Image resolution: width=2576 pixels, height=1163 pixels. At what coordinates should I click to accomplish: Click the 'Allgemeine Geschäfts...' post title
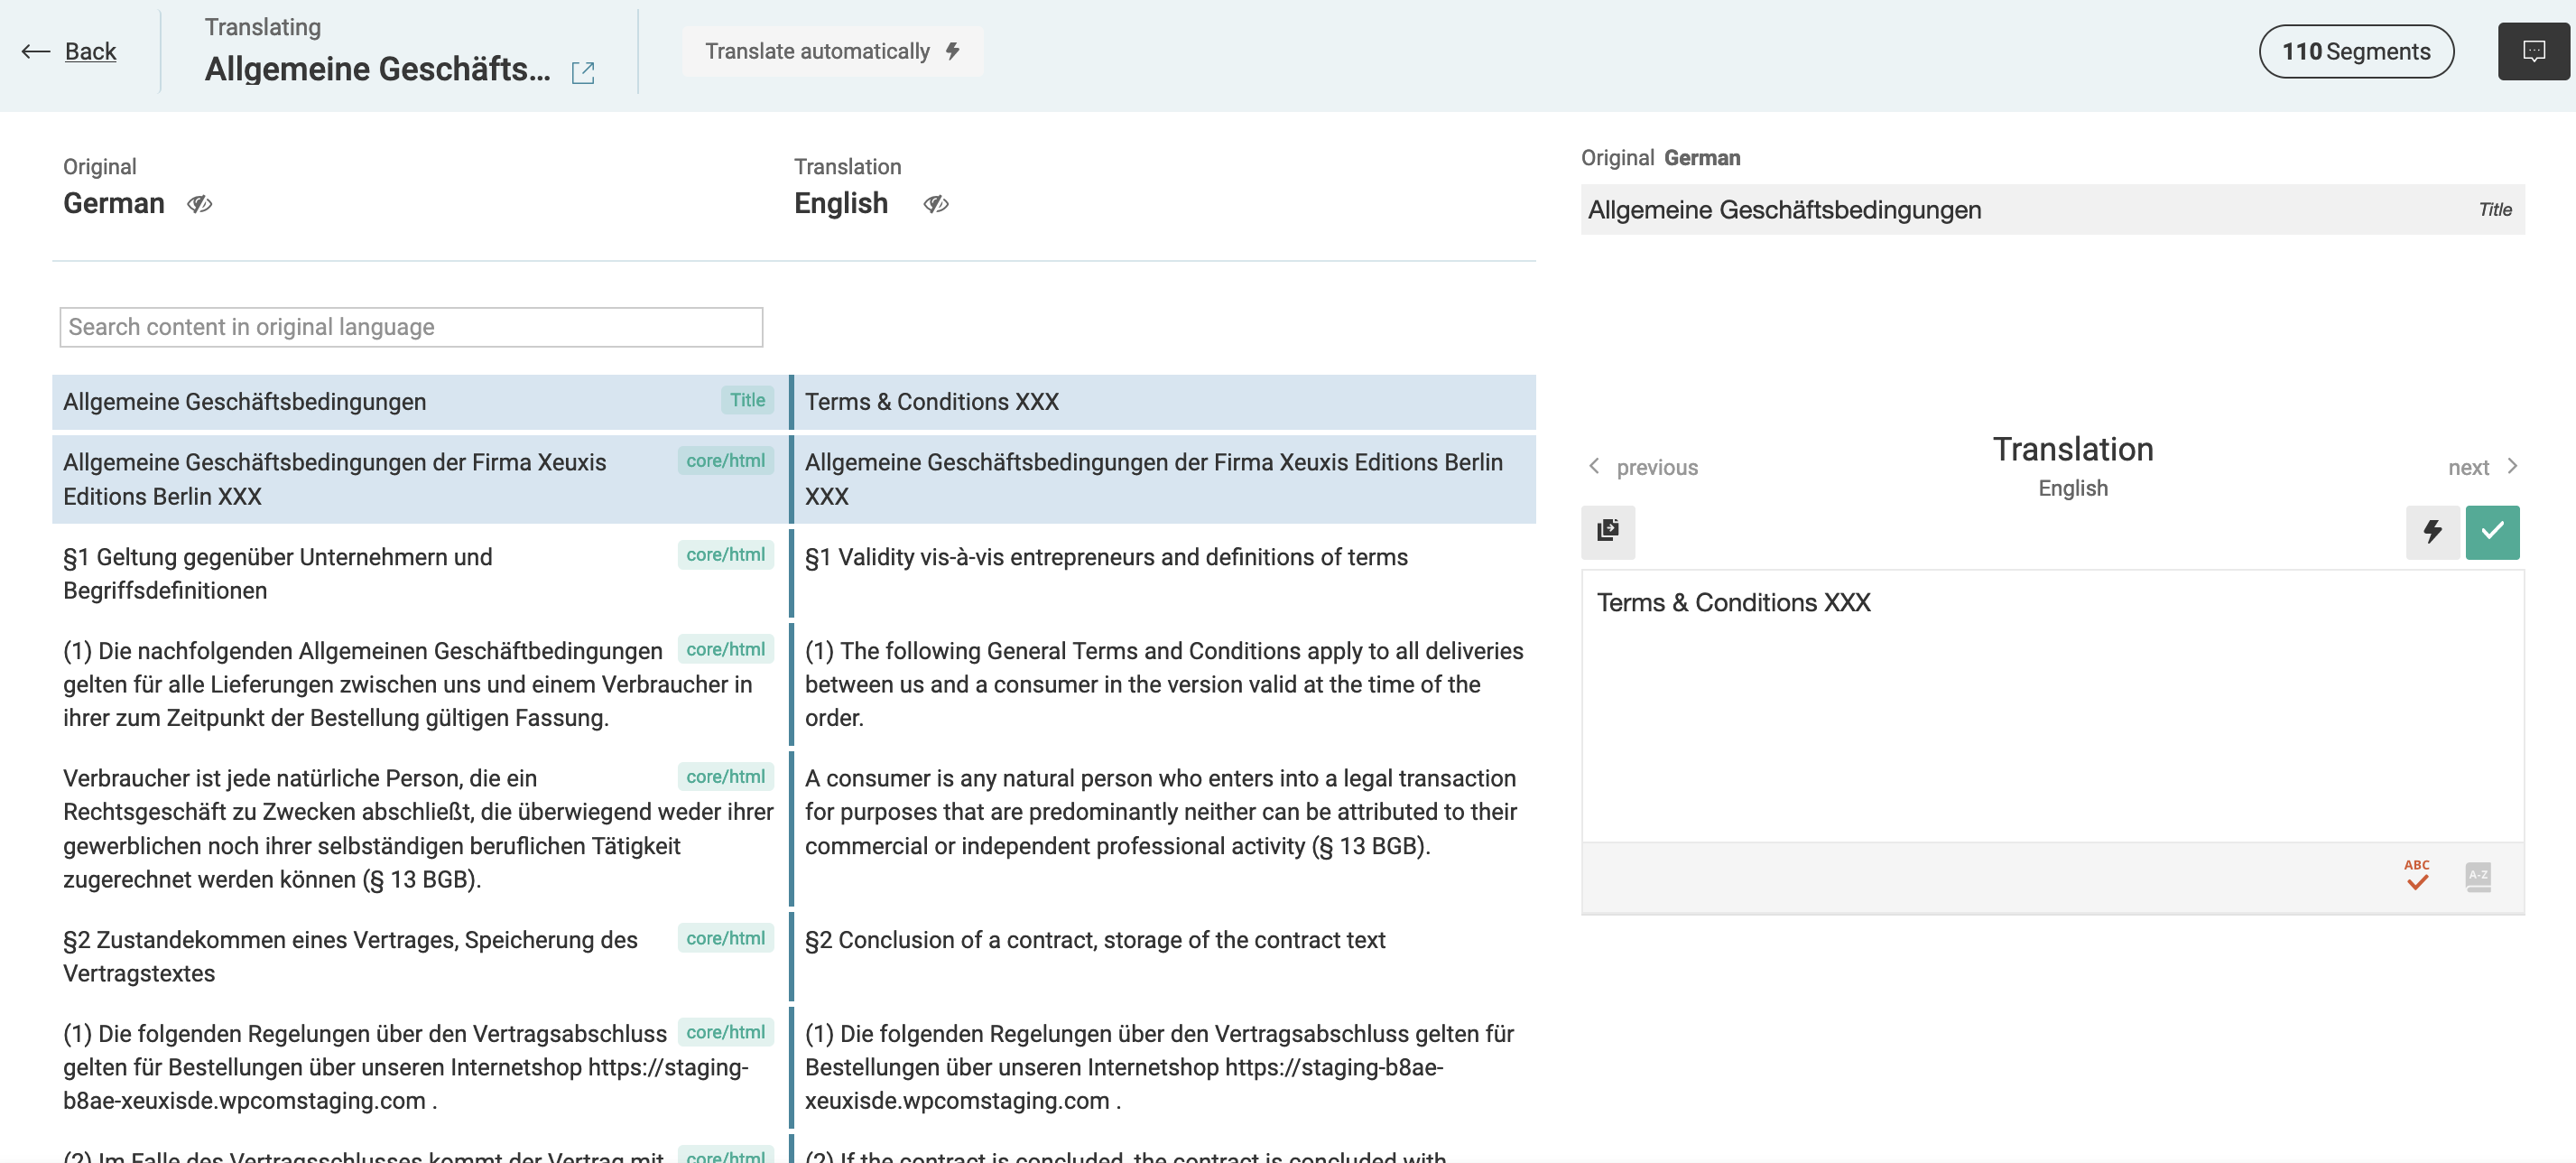(x=377, y=69)
